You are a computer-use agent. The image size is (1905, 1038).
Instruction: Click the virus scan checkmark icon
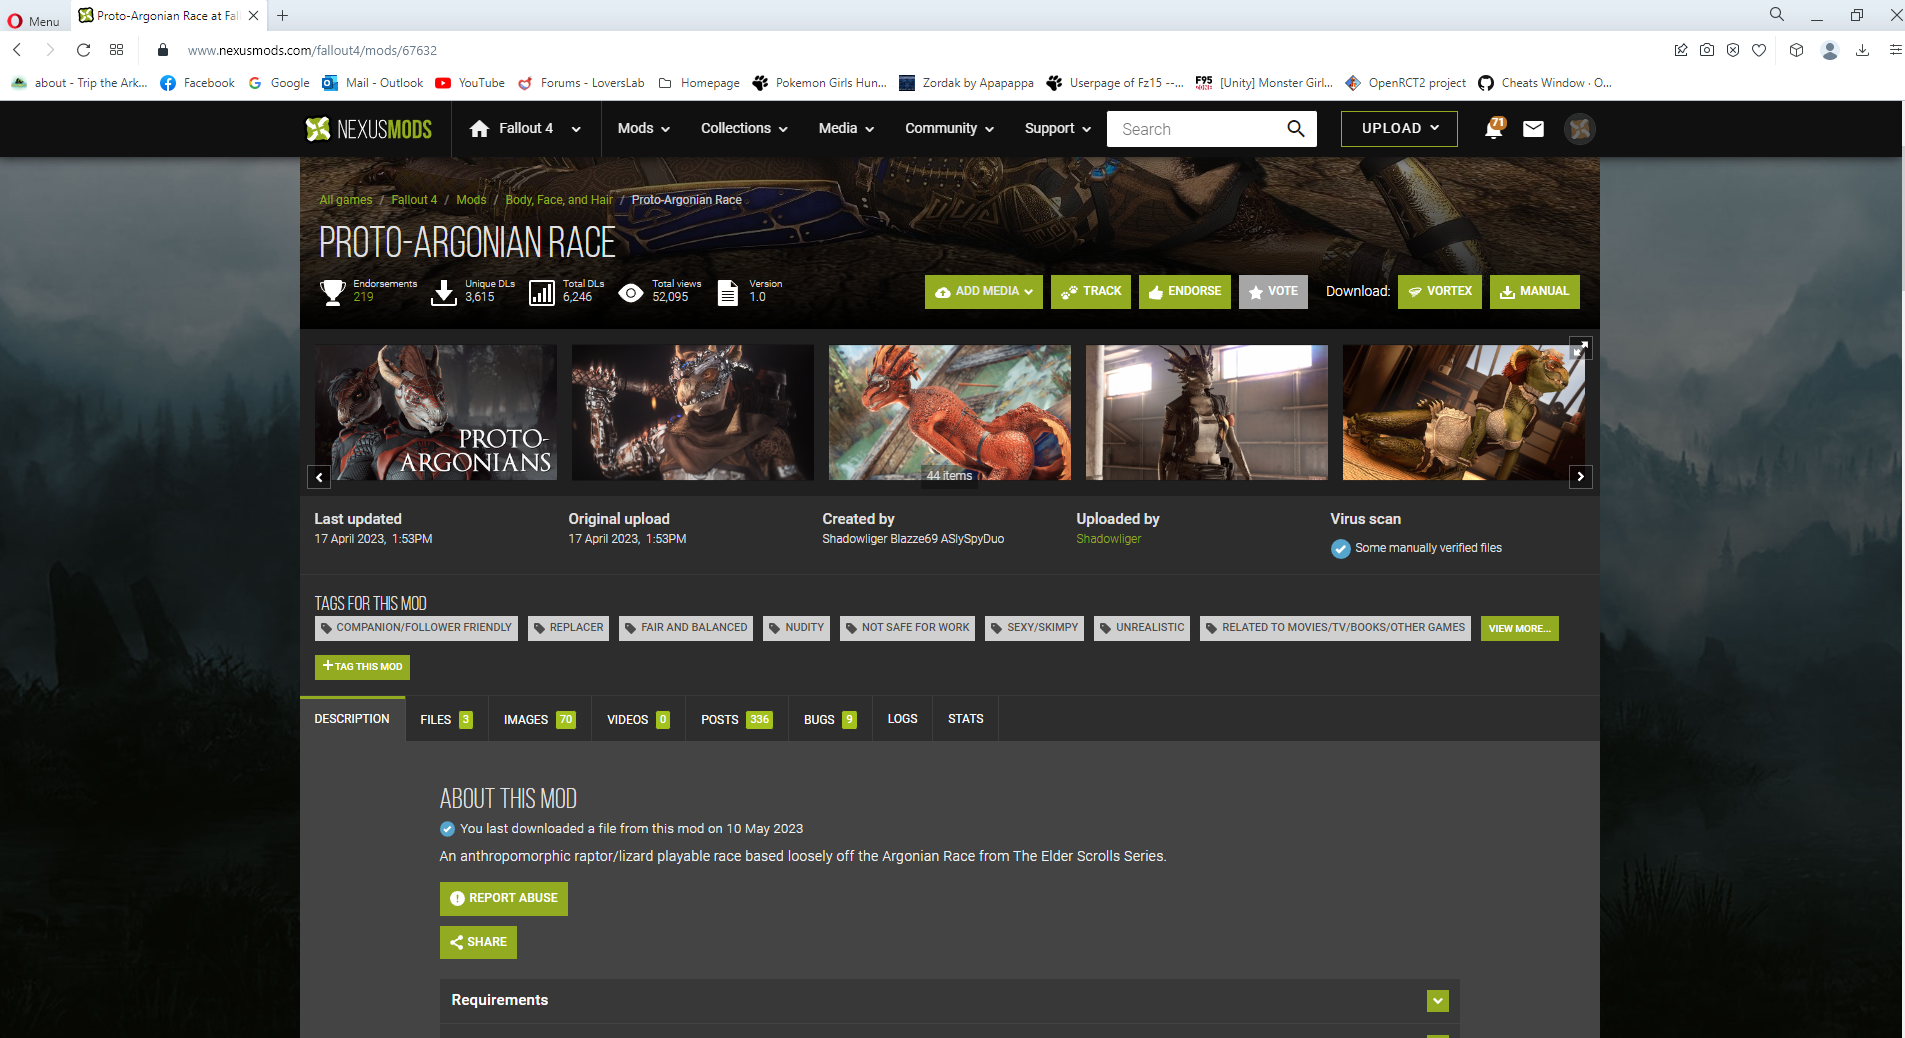tap(1341, 549)
